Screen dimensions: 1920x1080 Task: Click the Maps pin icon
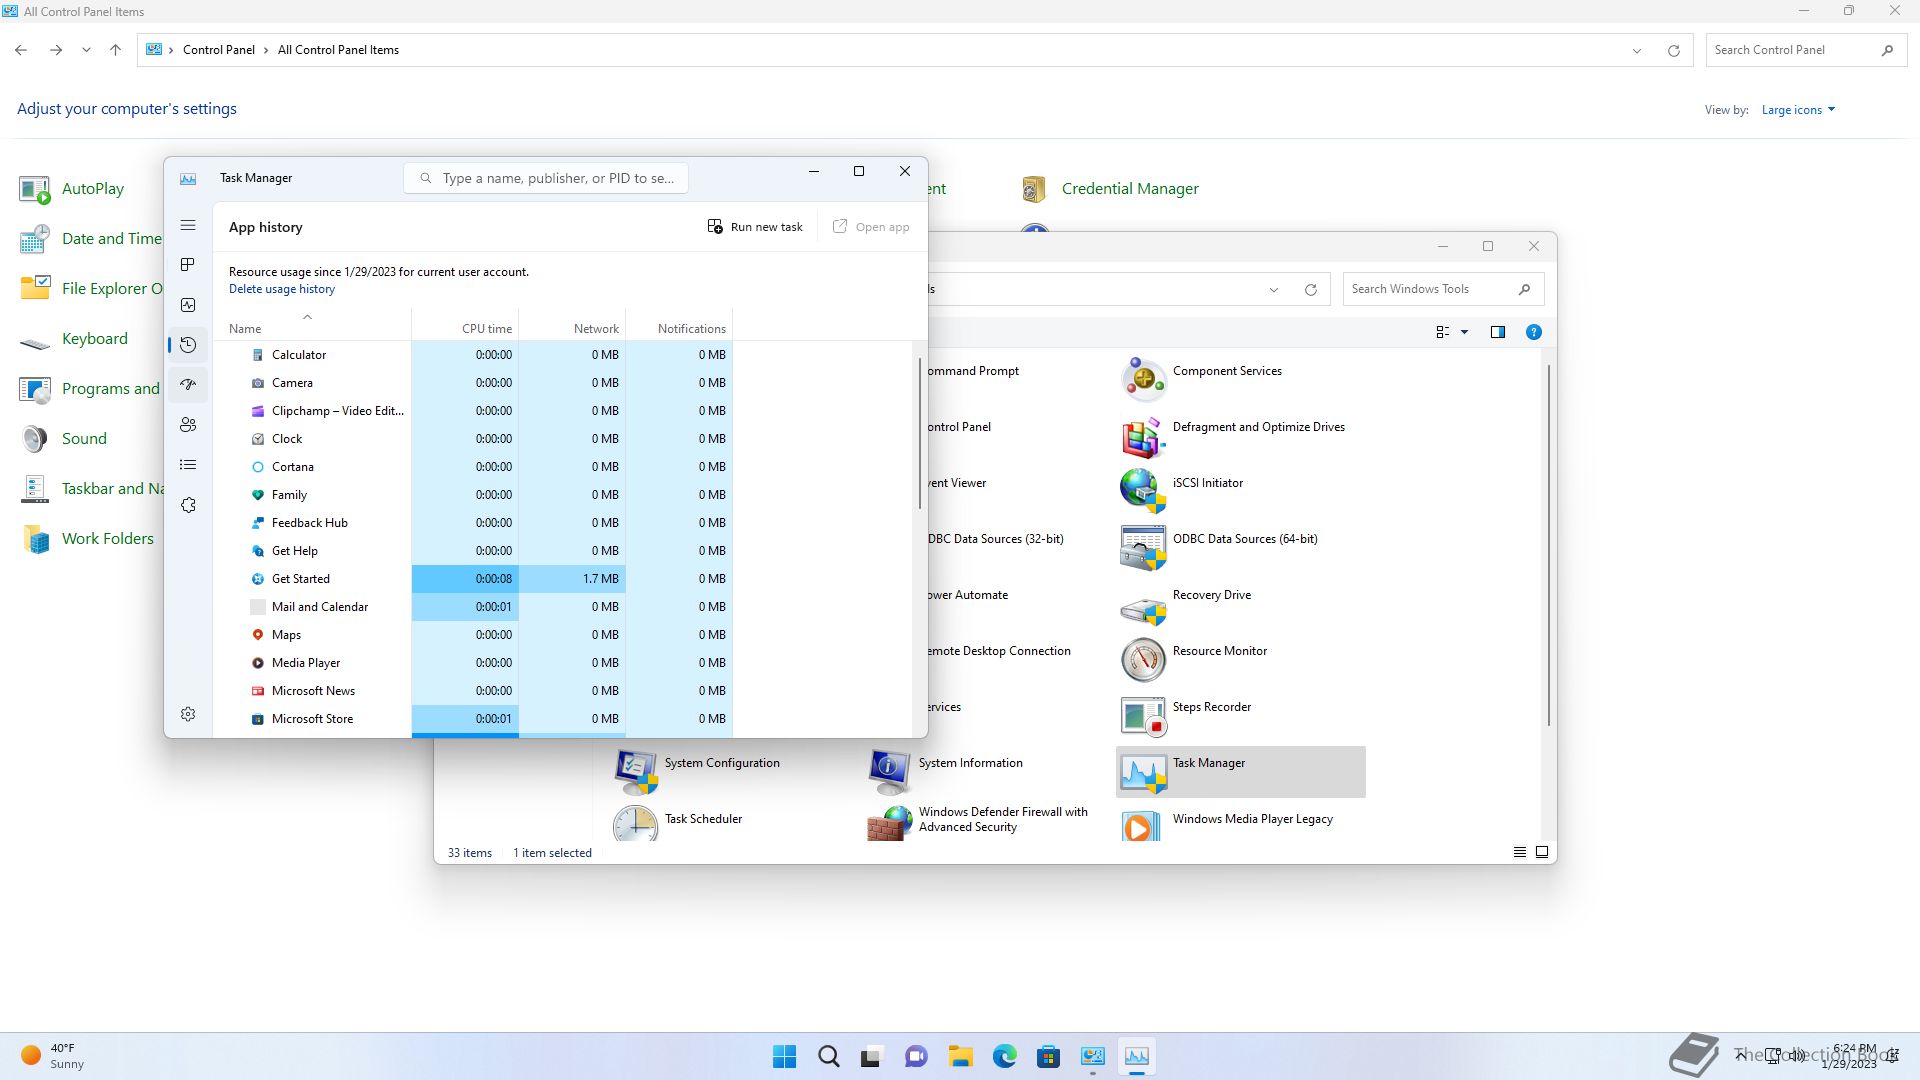click(258, 635)
